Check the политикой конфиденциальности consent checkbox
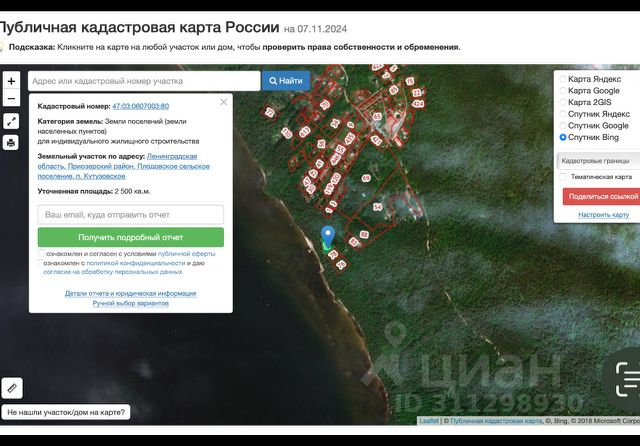Screen dimensions: 640x446 point(40,263)
